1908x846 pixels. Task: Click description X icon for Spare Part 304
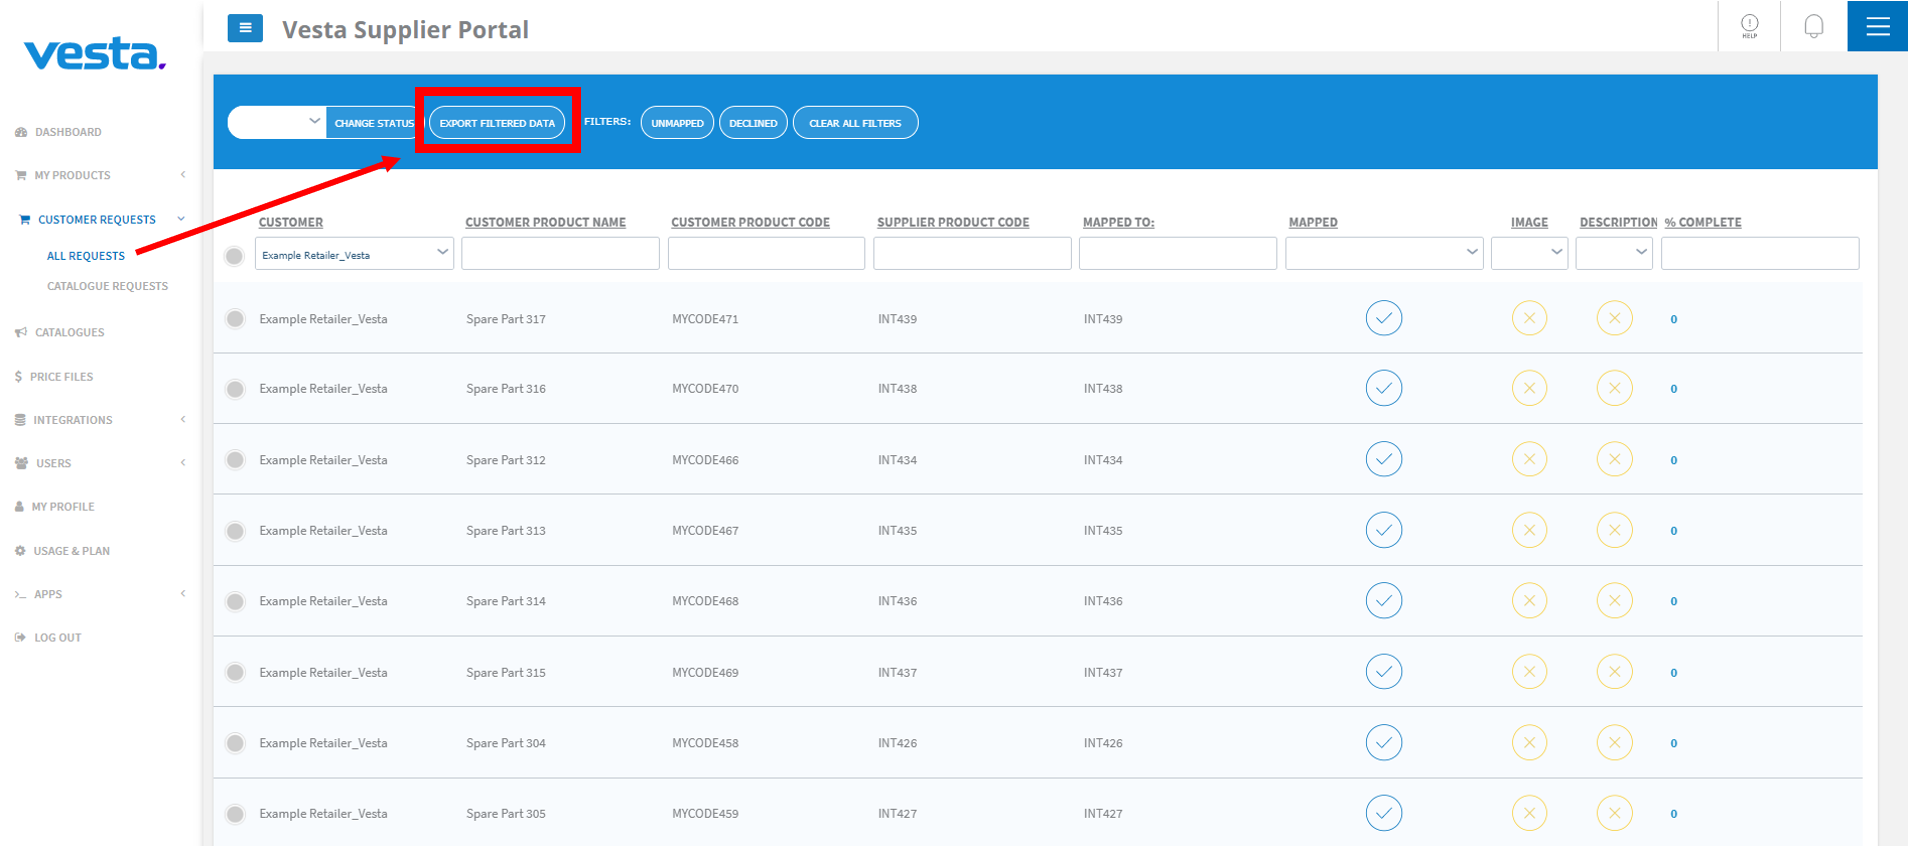tap(1614, 743)
